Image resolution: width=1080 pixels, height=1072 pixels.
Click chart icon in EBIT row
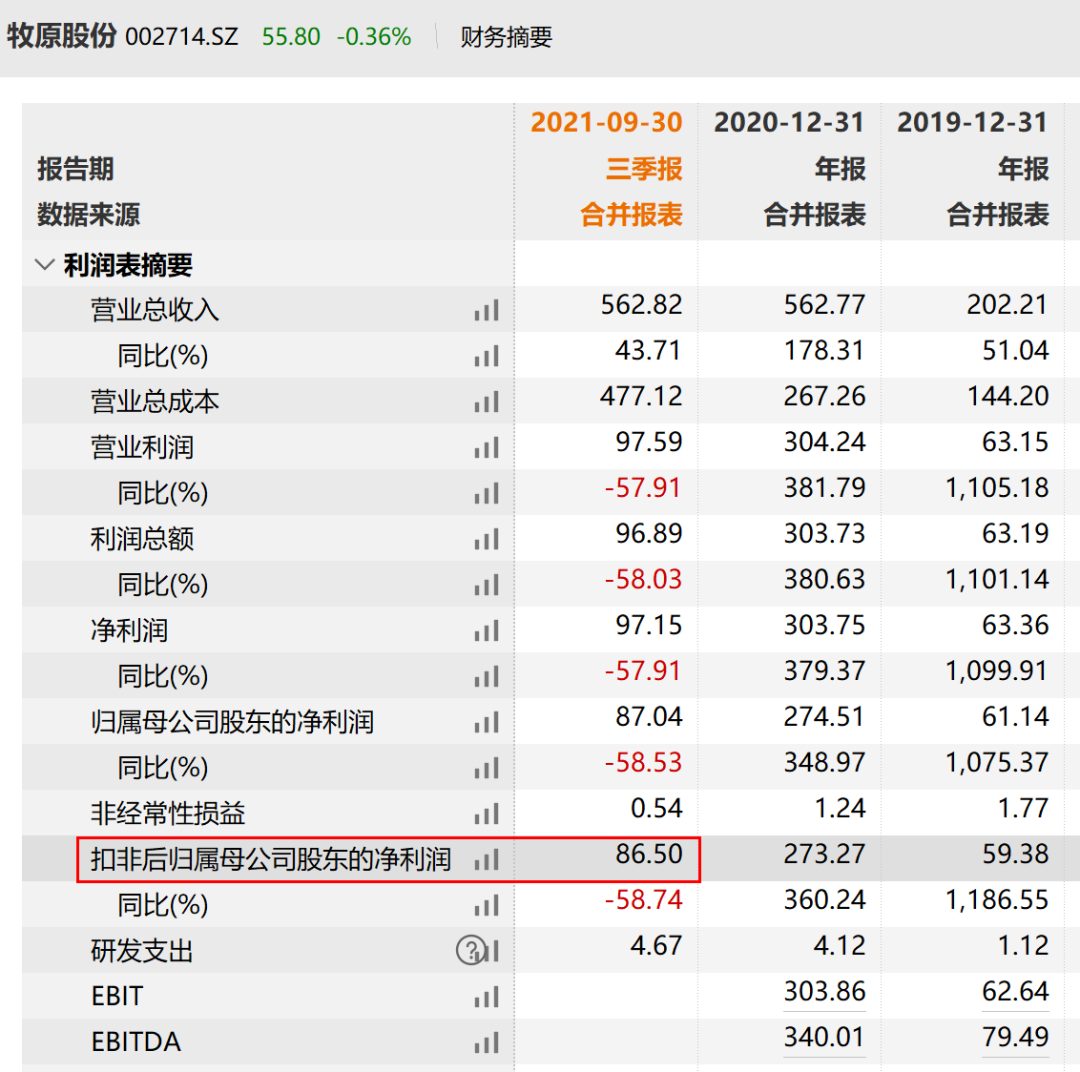[486, 997]
